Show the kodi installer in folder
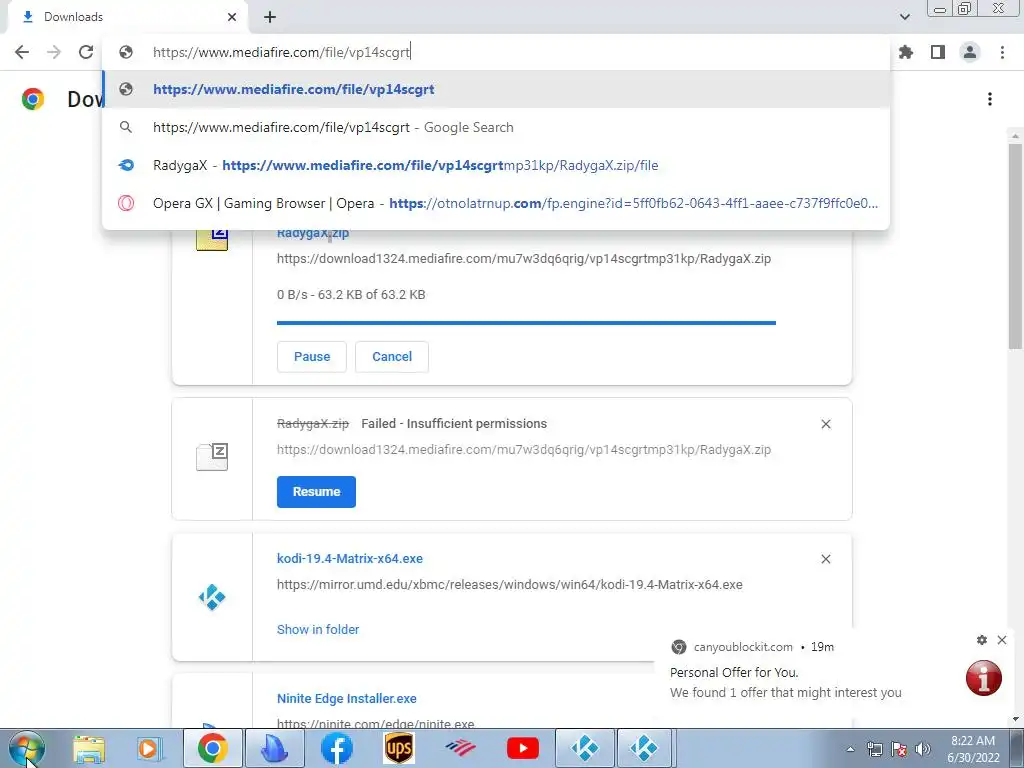Screen dimensions: 1024x768 pos(317,630)
